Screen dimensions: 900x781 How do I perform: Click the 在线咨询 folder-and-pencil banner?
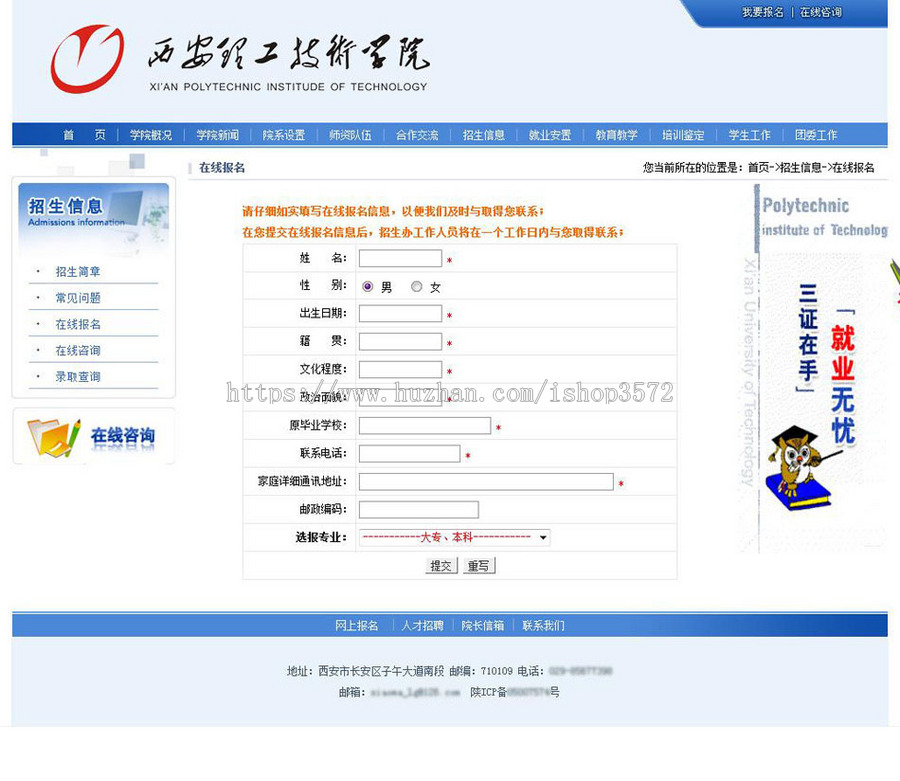coord(94,436)
